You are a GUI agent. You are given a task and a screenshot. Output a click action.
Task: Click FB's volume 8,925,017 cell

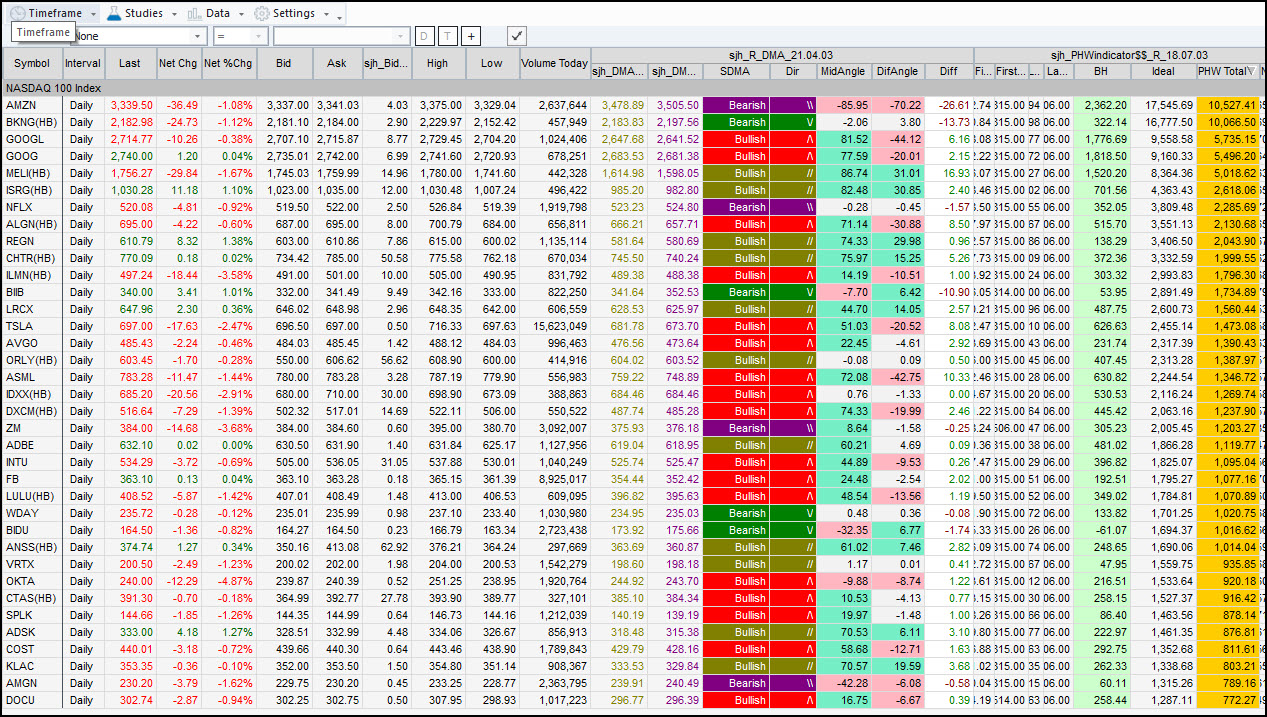(555, 479)
